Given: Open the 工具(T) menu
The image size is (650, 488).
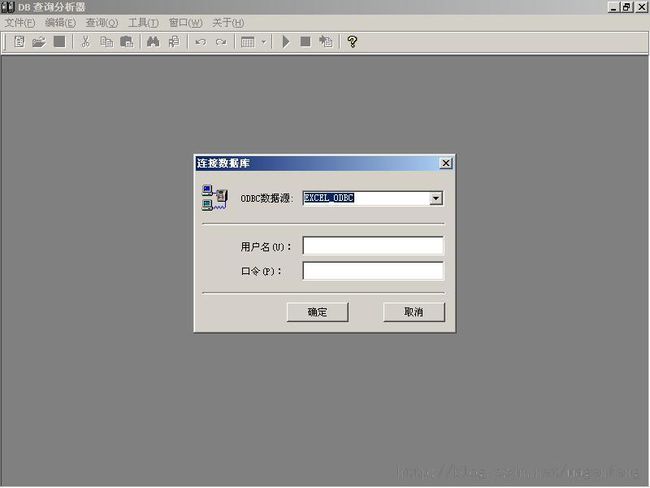Looking at the screenshot, I should pyautogui.click(x=143, y=23).
